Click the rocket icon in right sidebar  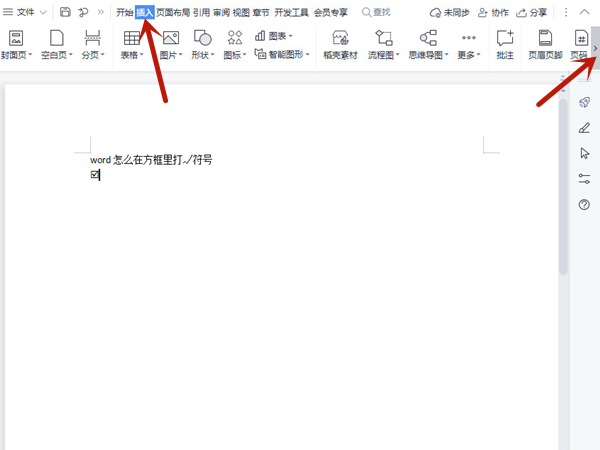tap(584, 102)
